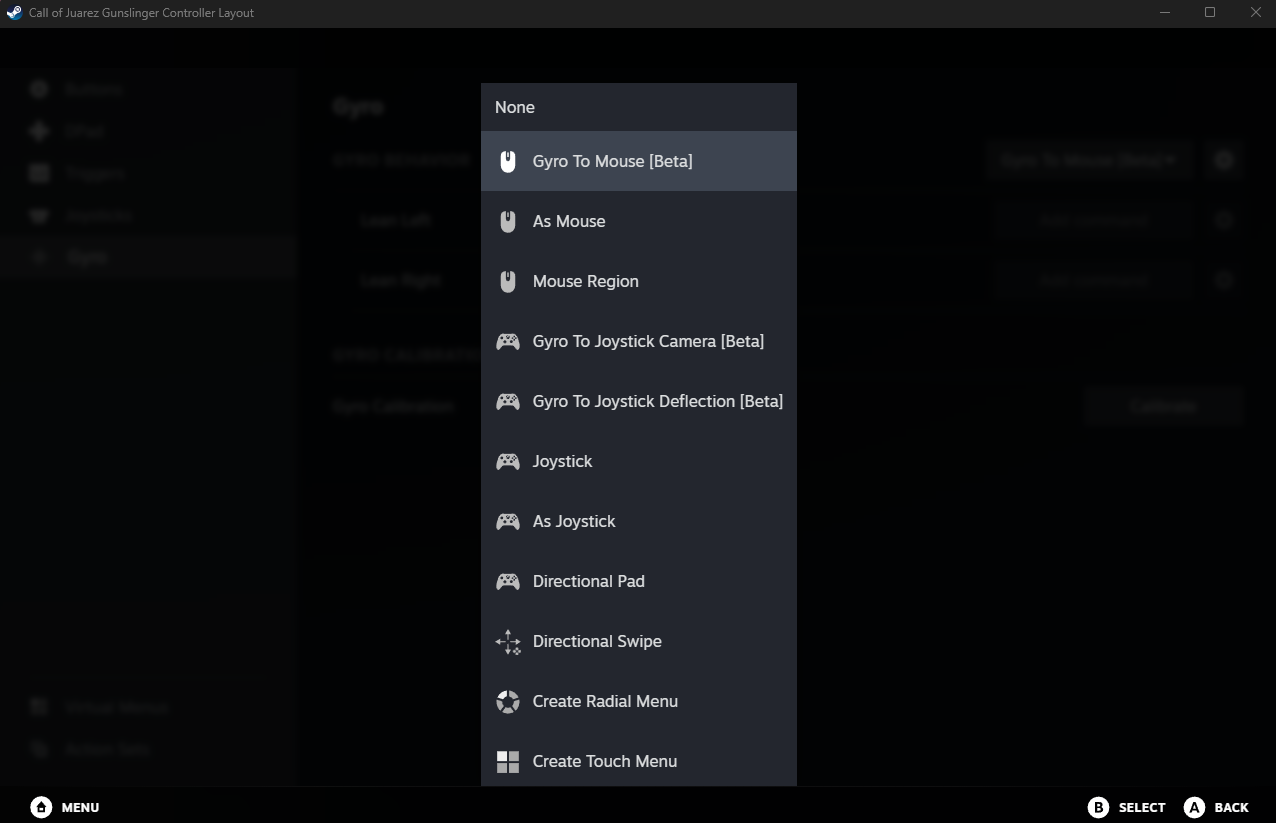Pick Gyro To Joystick Deflection [Beta]
1276x823 pixels.
pos(657,401)
